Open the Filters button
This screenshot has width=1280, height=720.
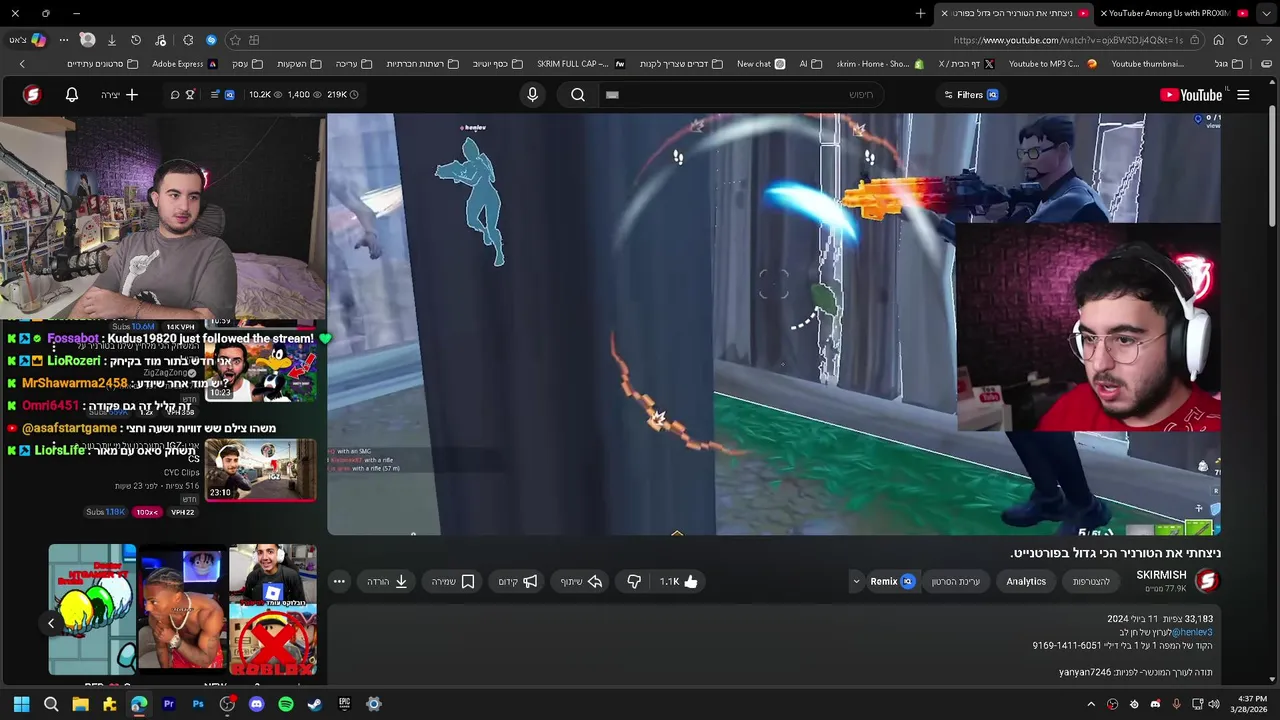click(x=971, y=95)
